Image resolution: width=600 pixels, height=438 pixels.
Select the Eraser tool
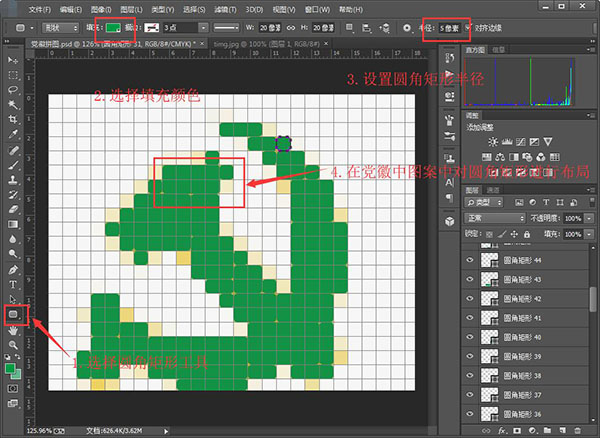tap(13, 210)
